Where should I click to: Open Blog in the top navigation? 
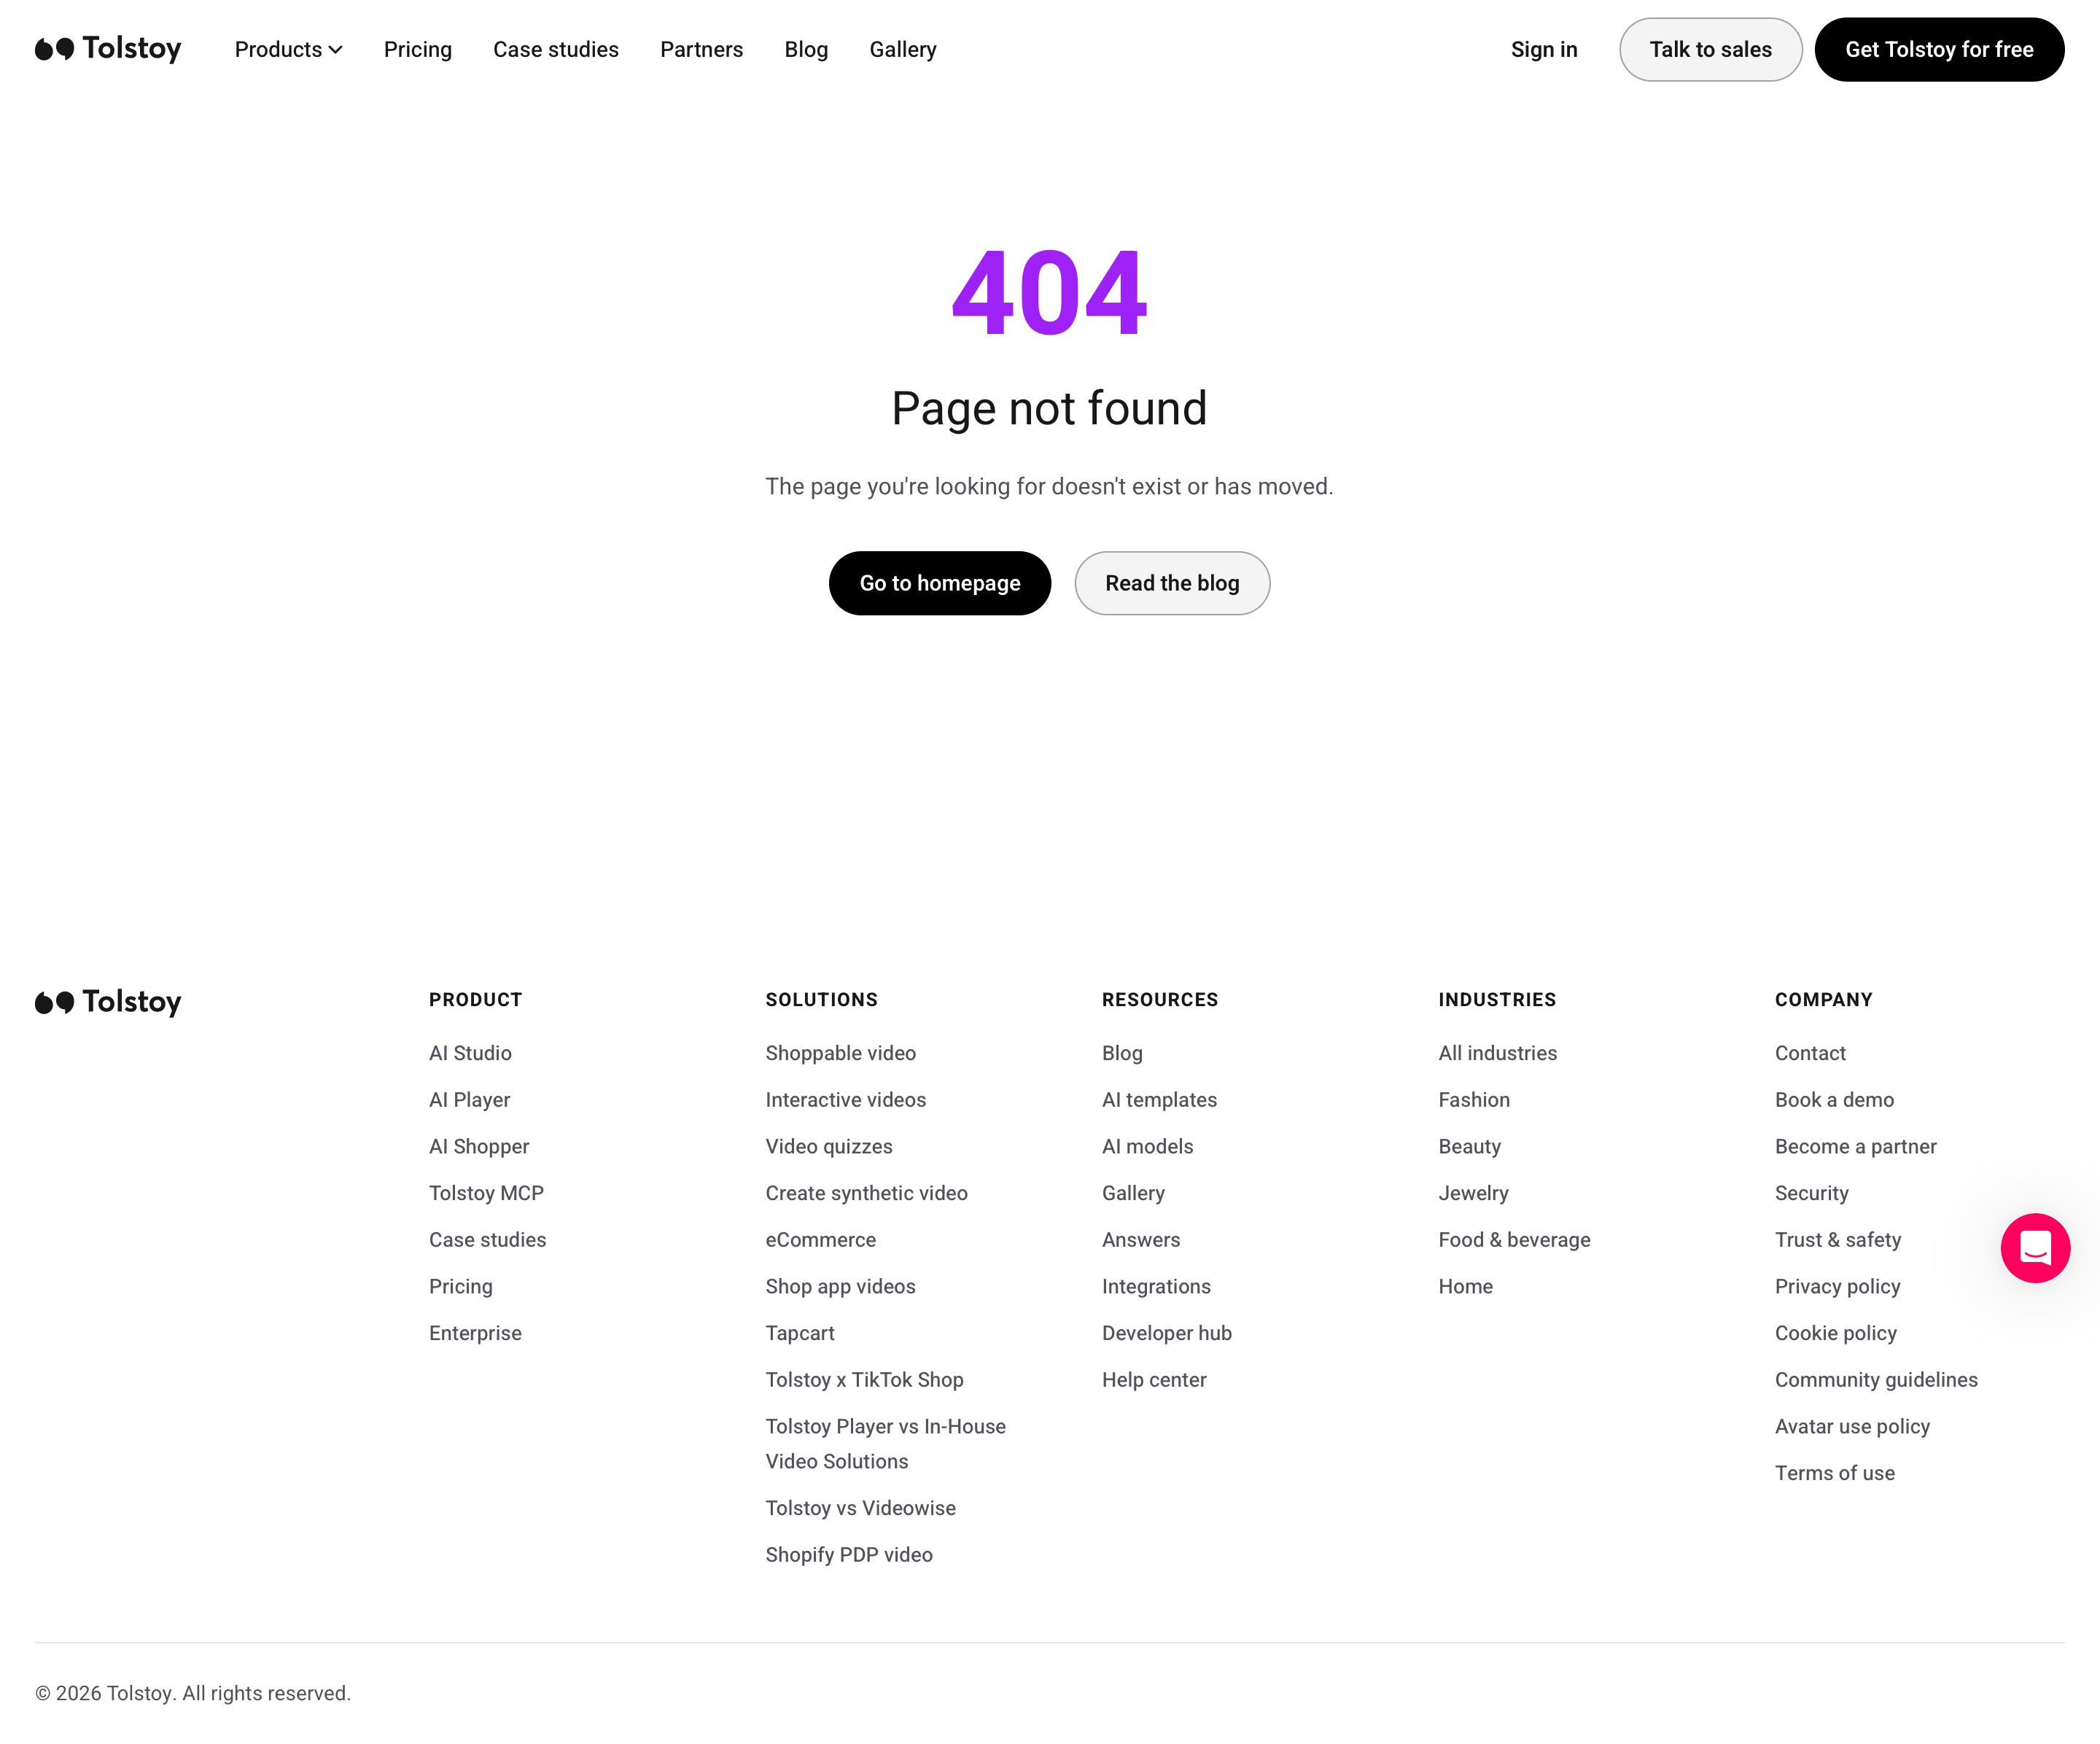pos(806,49)
